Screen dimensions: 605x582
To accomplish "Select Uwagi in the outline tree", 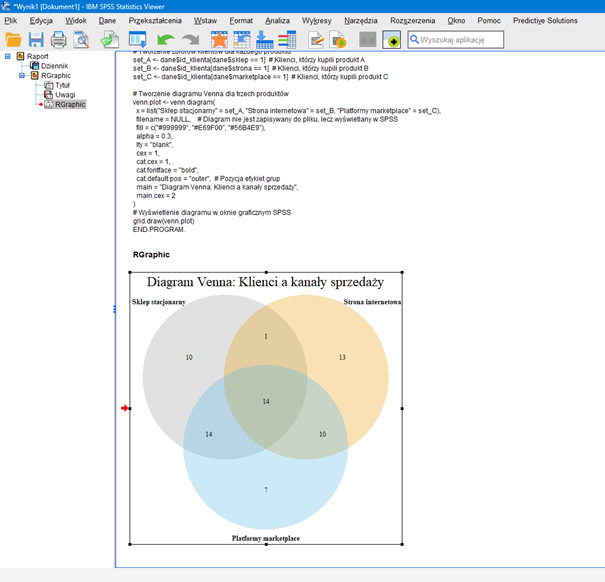I will (x=65, y=95).
